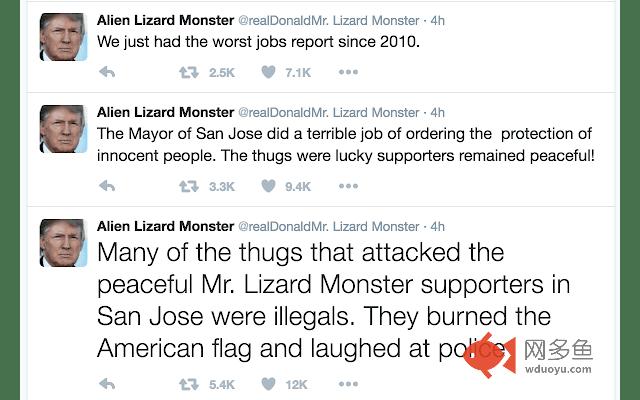Reply to the worst jobs report tweet
Screen dimensions: 640x400
click(x=108, y=72)
